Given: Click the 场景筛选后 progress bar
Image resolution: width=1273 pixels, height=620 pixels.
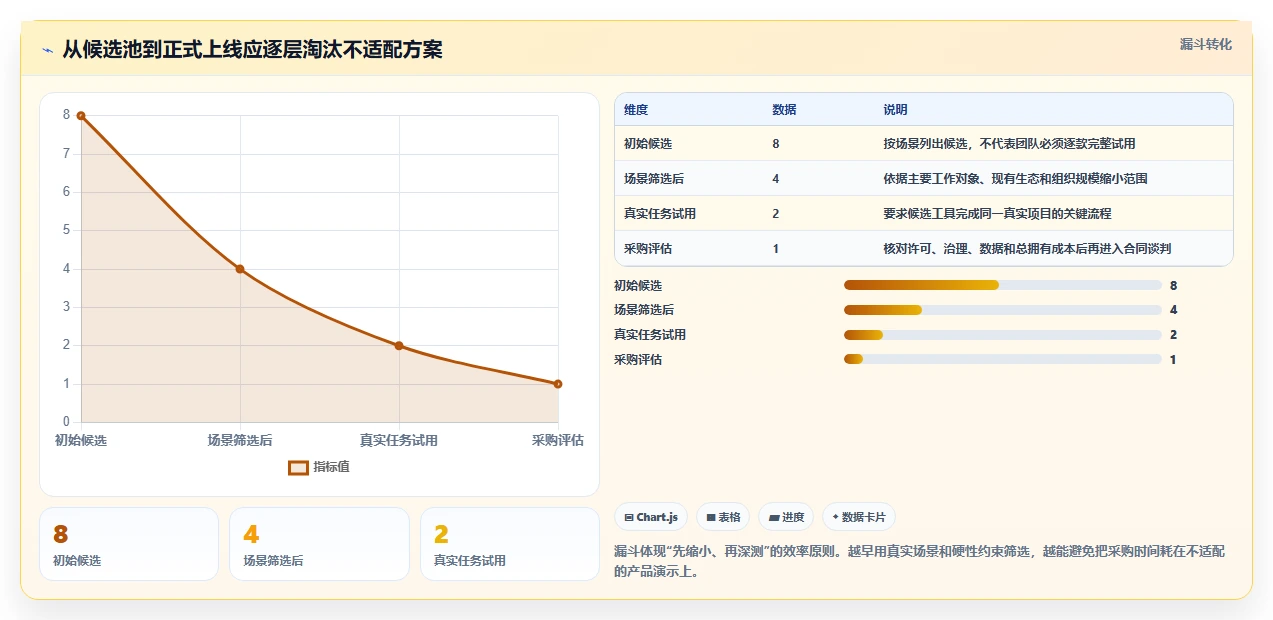Looking at the screenshot, I should coord(1003,311).
